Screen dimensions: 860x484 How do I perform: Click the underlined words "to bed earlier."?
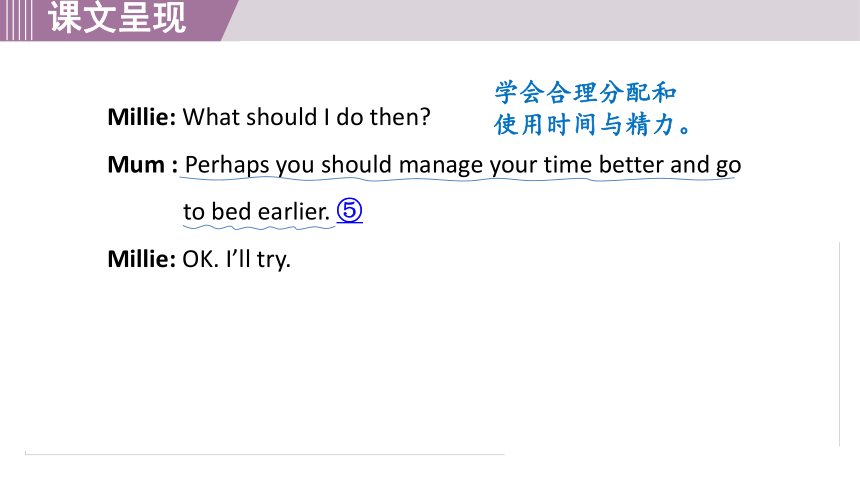click(257, 211)
